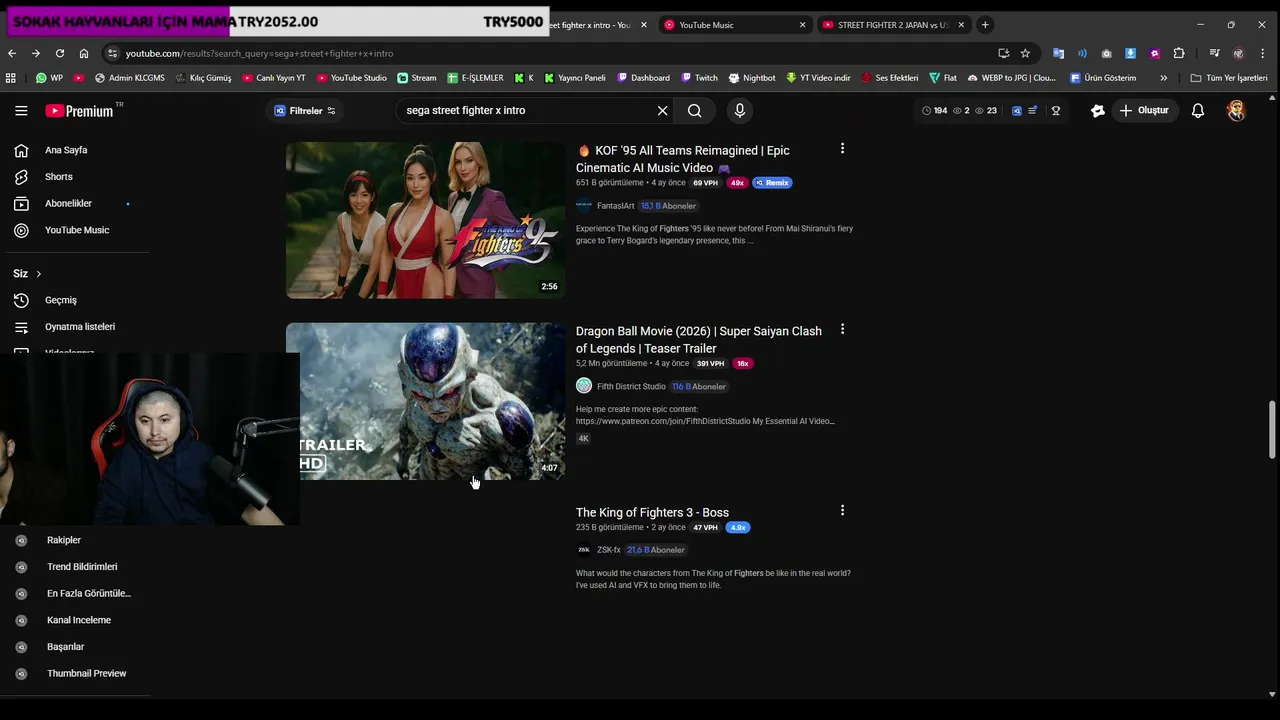Play the KOF '95 video thumbnail
1280x720 pixels.
(425, 220)
